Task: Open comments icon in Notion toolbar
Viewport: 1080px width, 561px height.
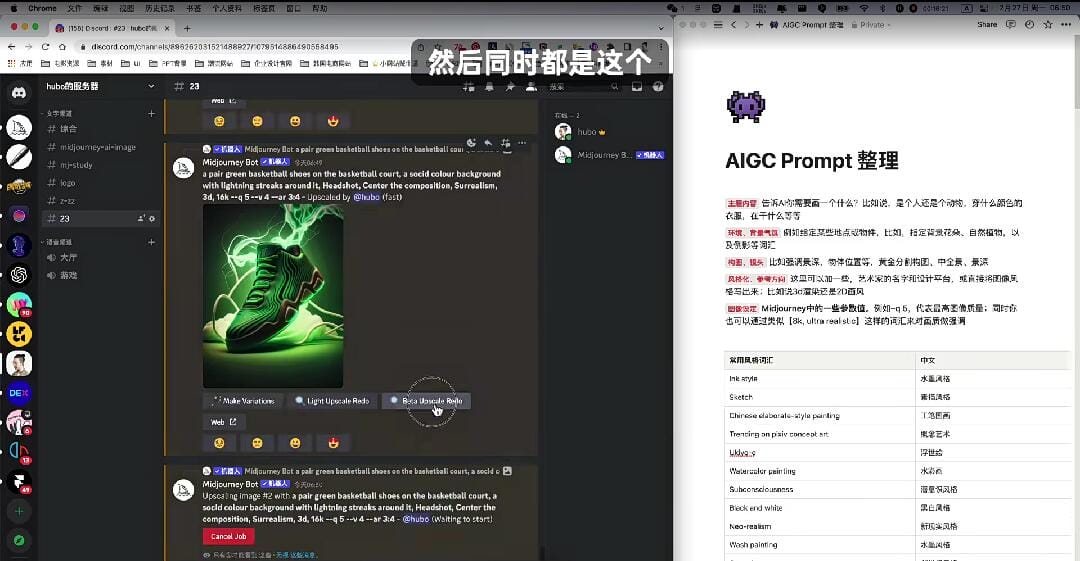Action: [1010, 25]
